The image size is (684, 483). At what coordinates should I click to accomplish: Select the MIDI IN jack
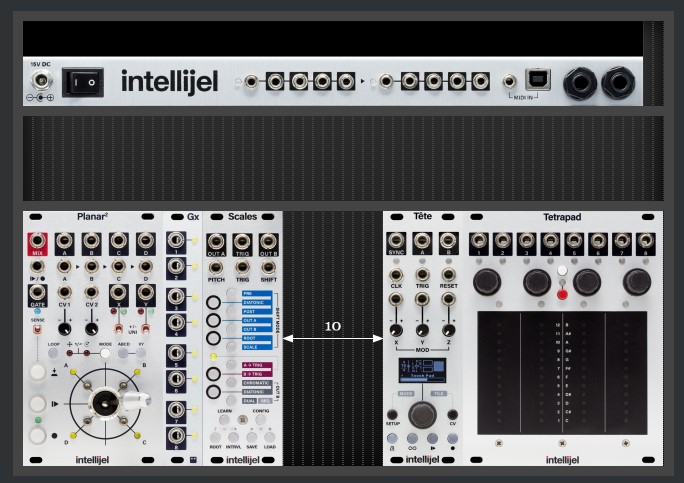tap(509, 82)
